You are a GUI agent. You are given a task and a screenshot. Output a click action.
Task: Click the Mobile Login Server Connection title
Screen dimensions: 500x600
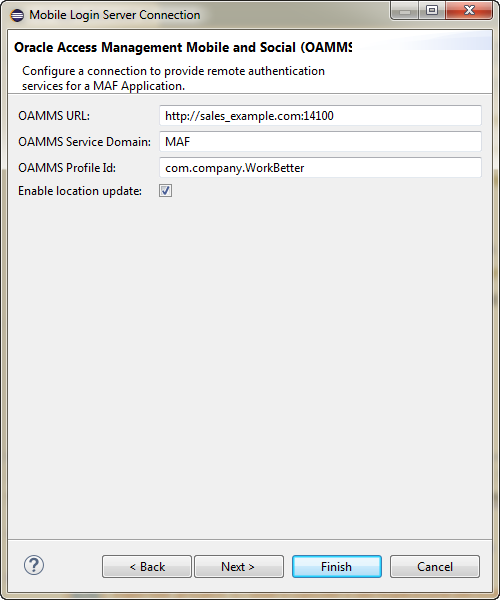click(115, 15)
